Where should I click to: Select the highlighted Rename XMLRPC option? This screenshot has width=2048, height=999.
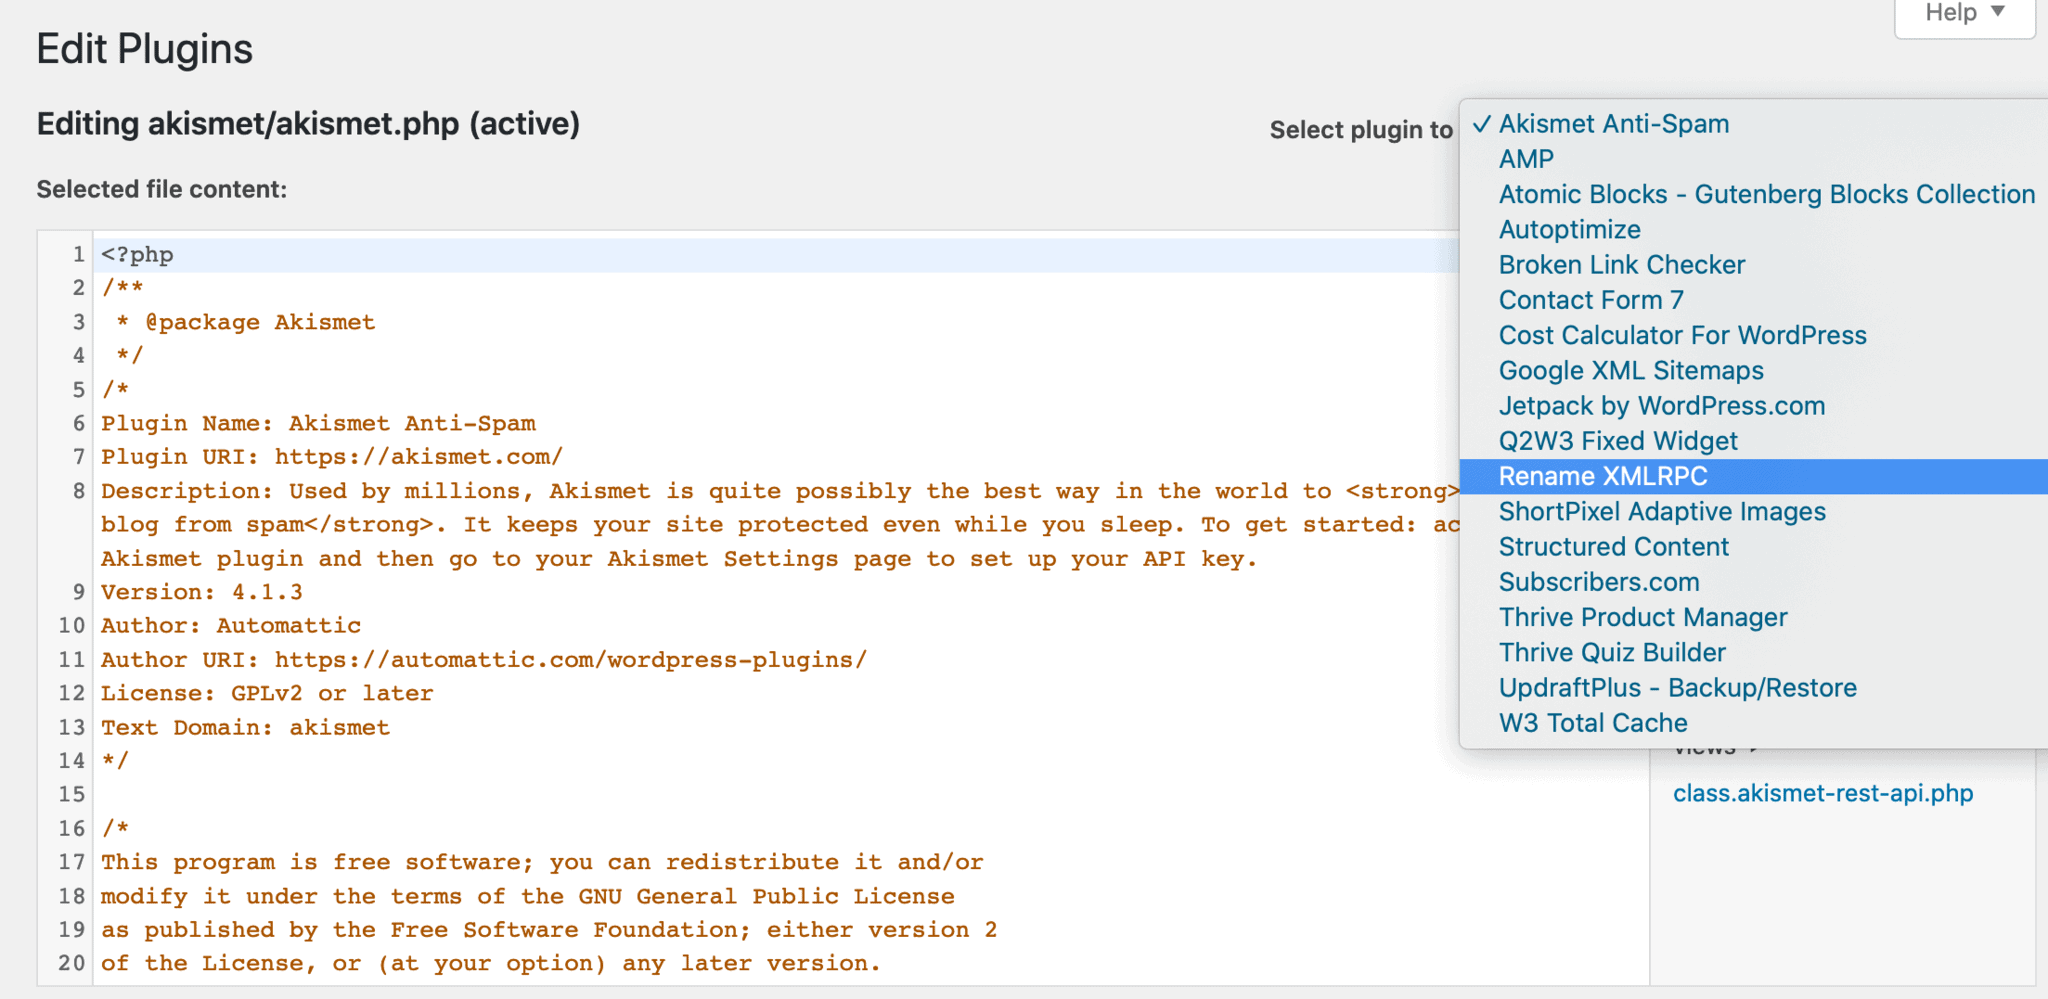(x=1753, y=476)
